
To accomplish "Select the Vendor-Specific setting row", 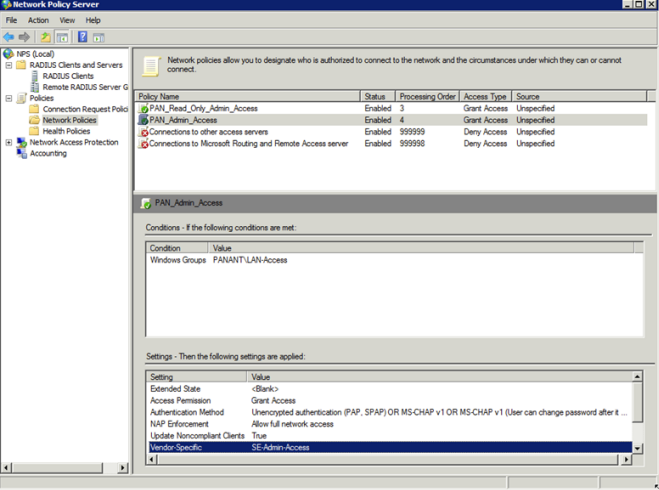I will (x=390, y=448).
